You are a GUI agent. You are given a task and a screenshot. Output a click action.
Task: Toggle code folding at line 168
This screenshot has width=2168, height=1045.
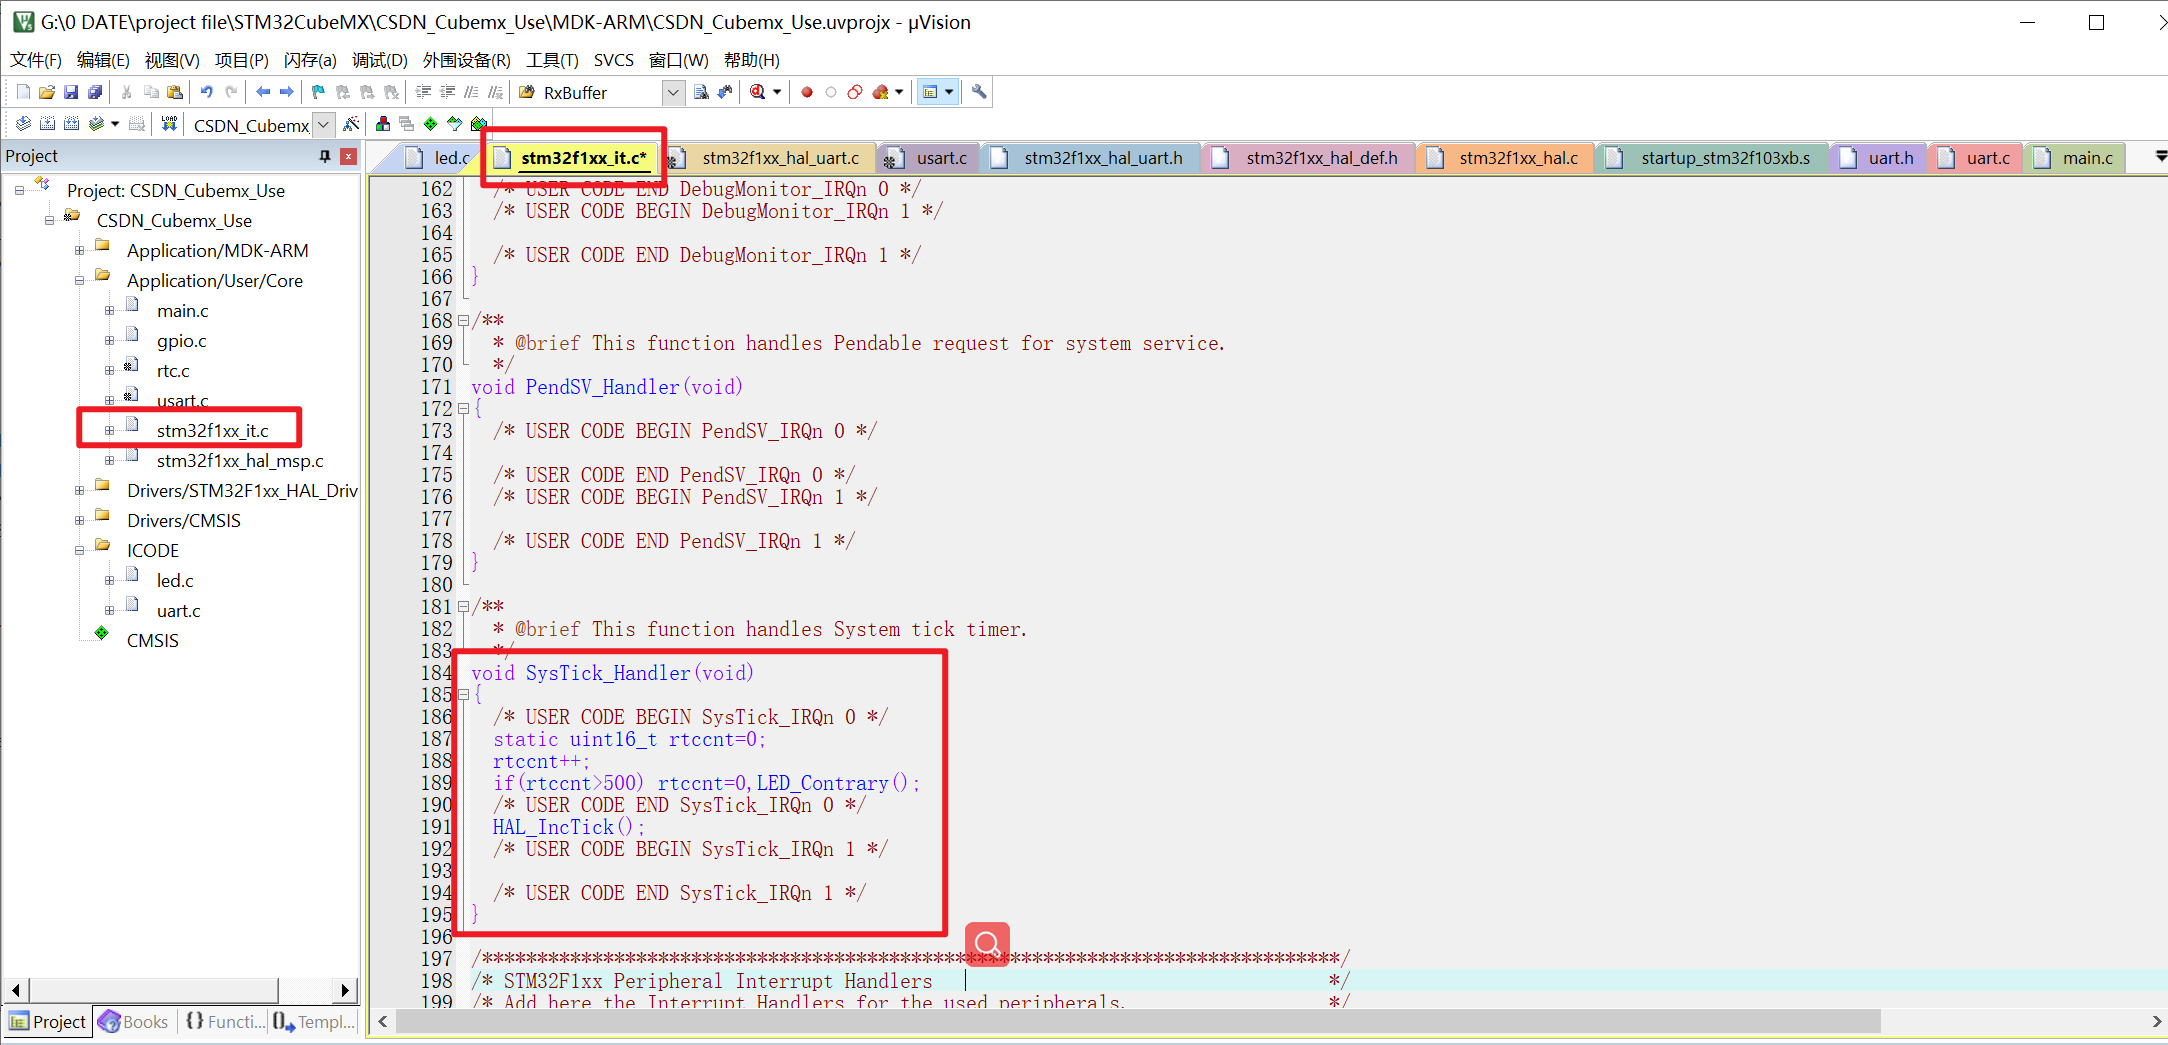tap(463, 321)
